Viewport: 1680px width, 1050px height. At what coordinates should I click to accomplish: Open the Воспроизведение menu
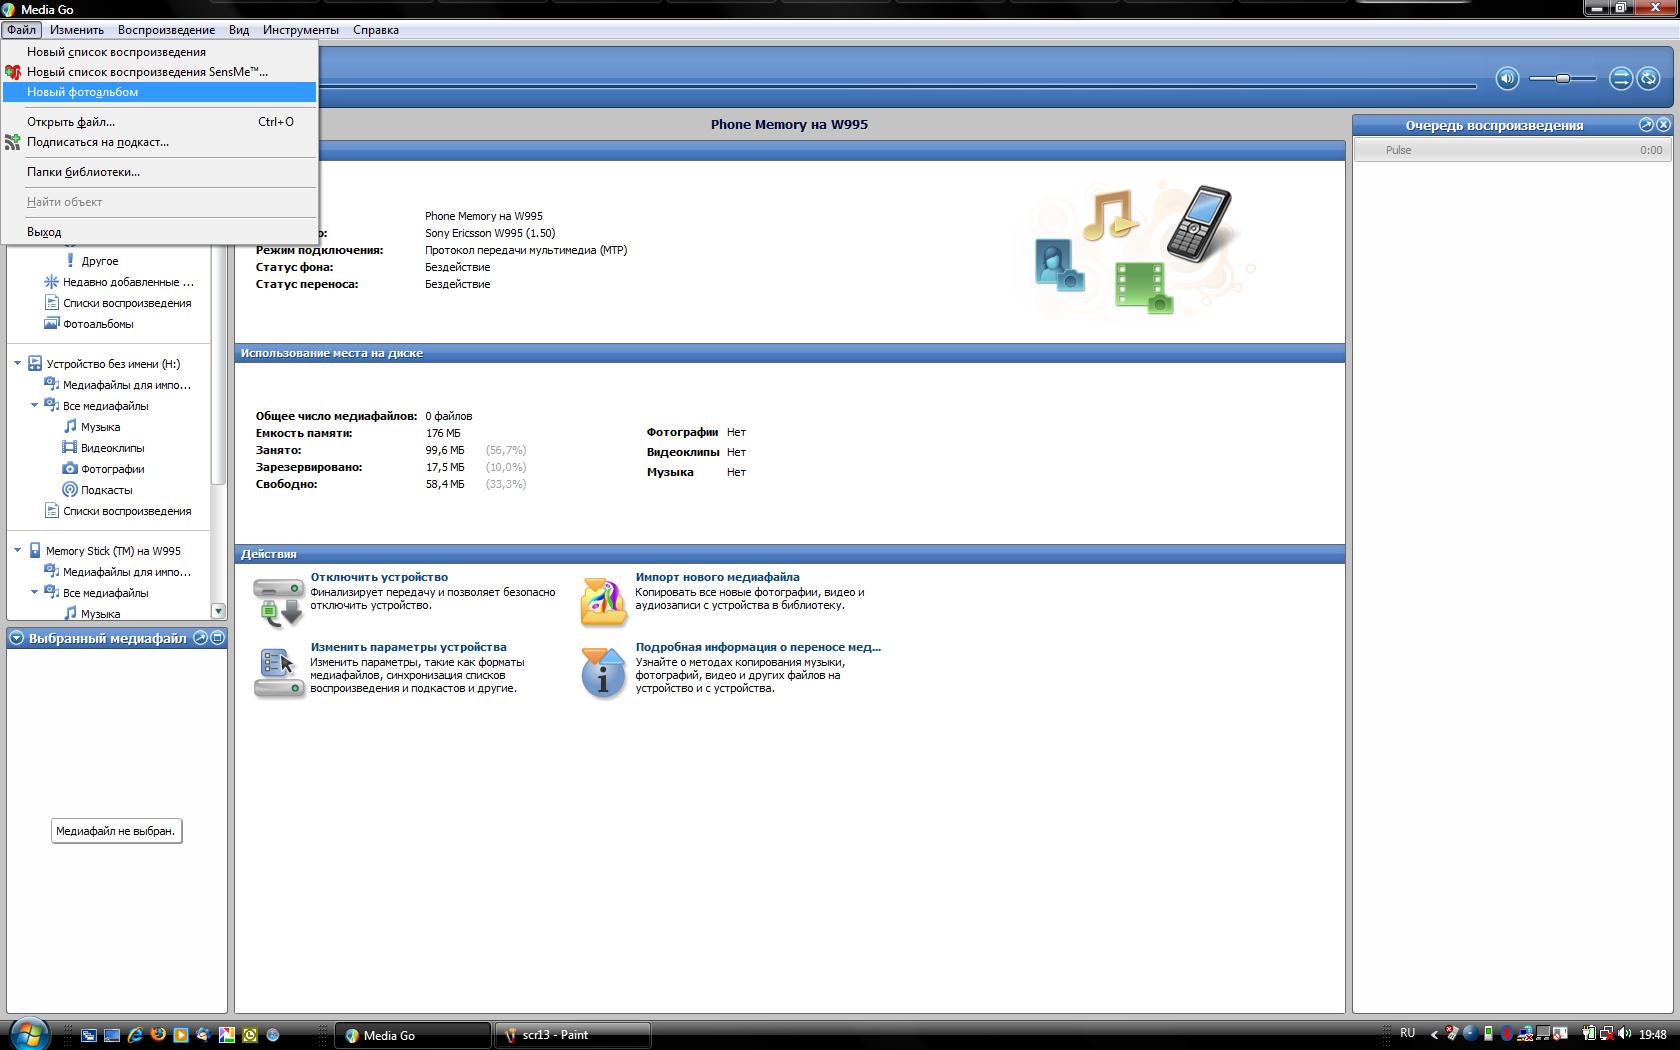166,30
